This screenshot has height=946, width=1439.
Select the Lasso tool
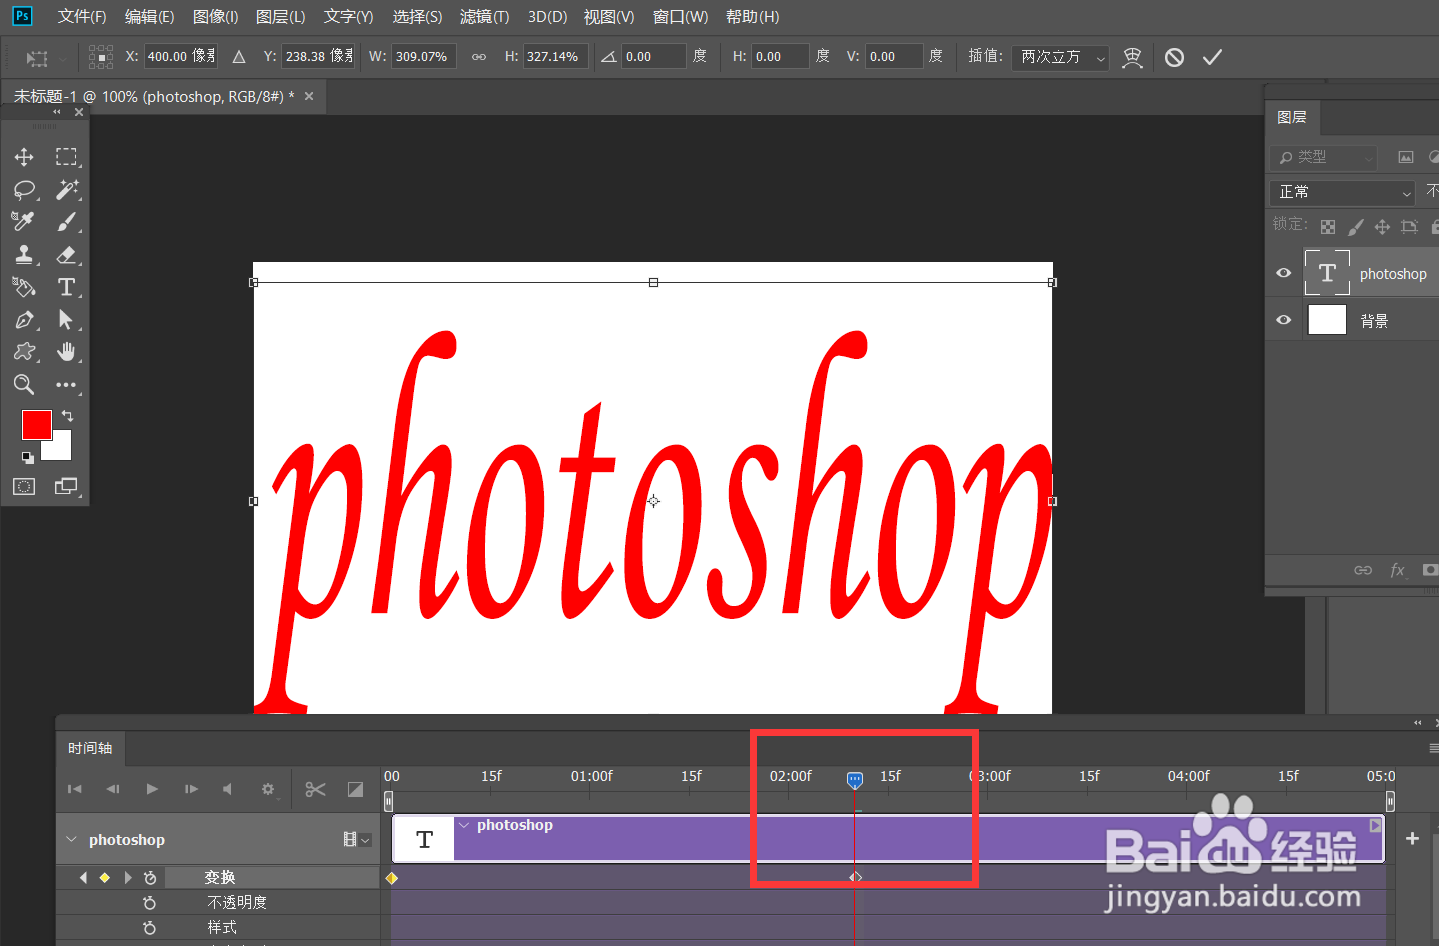click(24, 190)
